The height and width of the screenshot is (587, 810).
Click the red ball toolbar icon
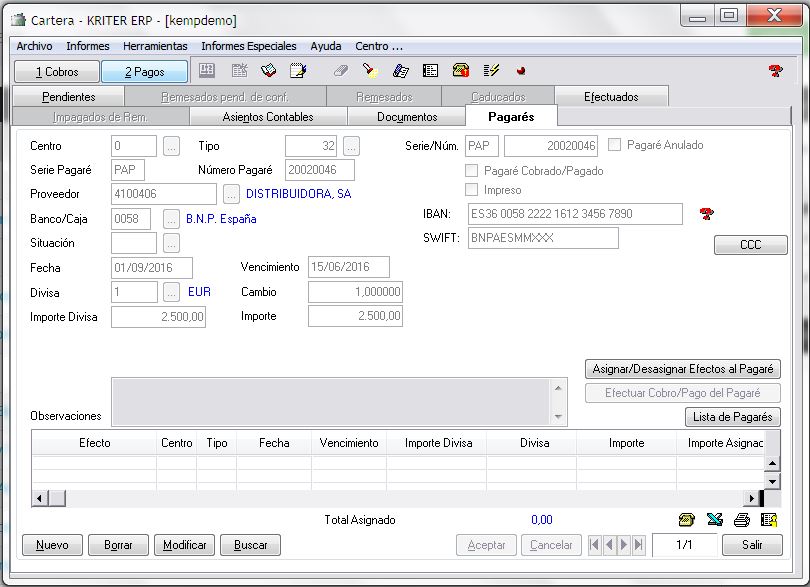521,71
